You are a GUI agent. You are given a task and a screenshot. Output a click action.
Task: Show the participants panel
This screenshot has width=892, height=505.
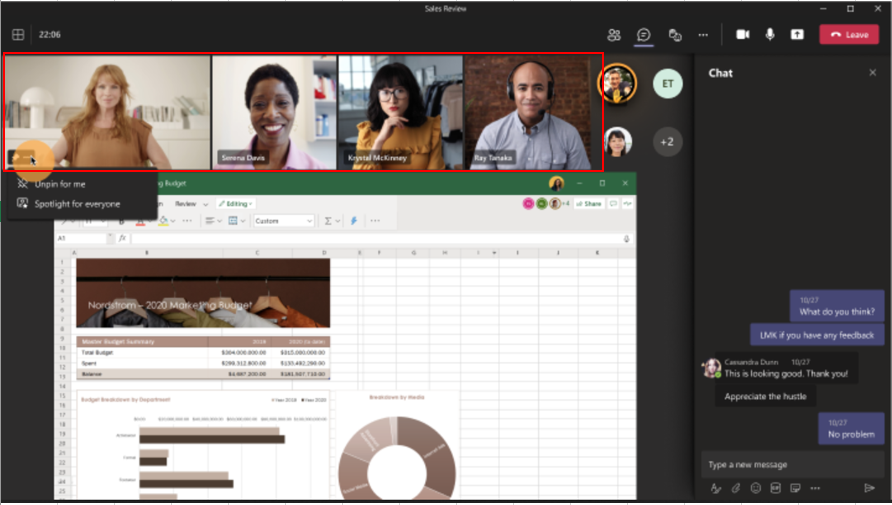tap(614, 35)
